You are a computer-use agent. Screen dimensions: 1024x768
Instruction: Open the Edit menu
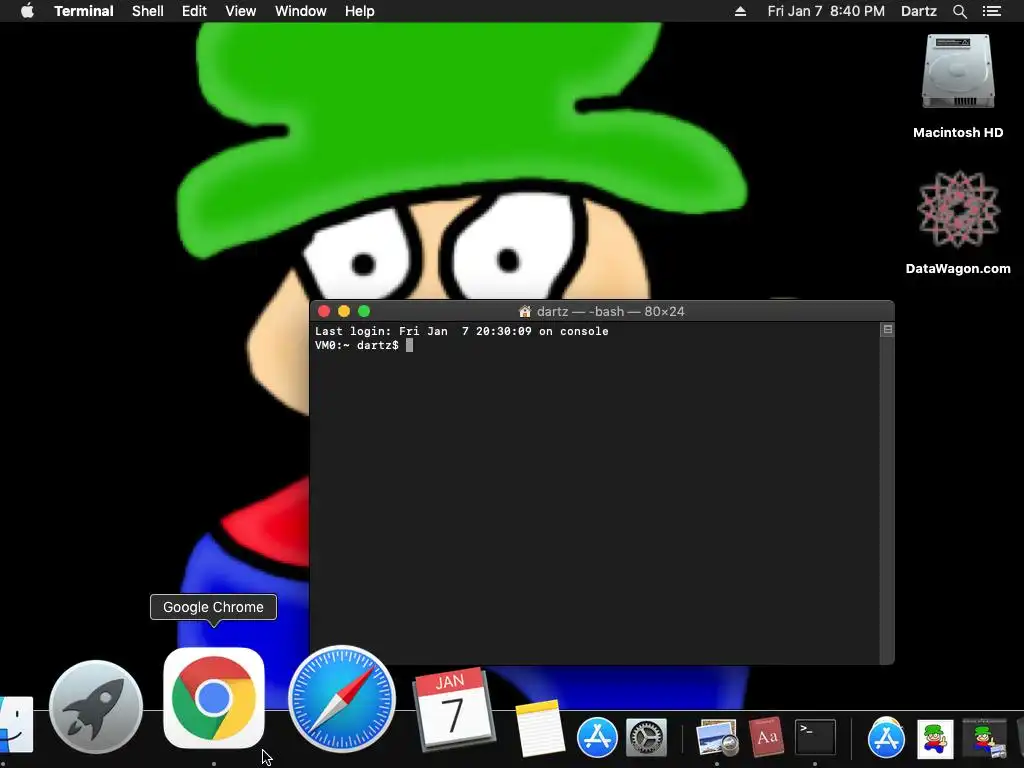[194, 11]
